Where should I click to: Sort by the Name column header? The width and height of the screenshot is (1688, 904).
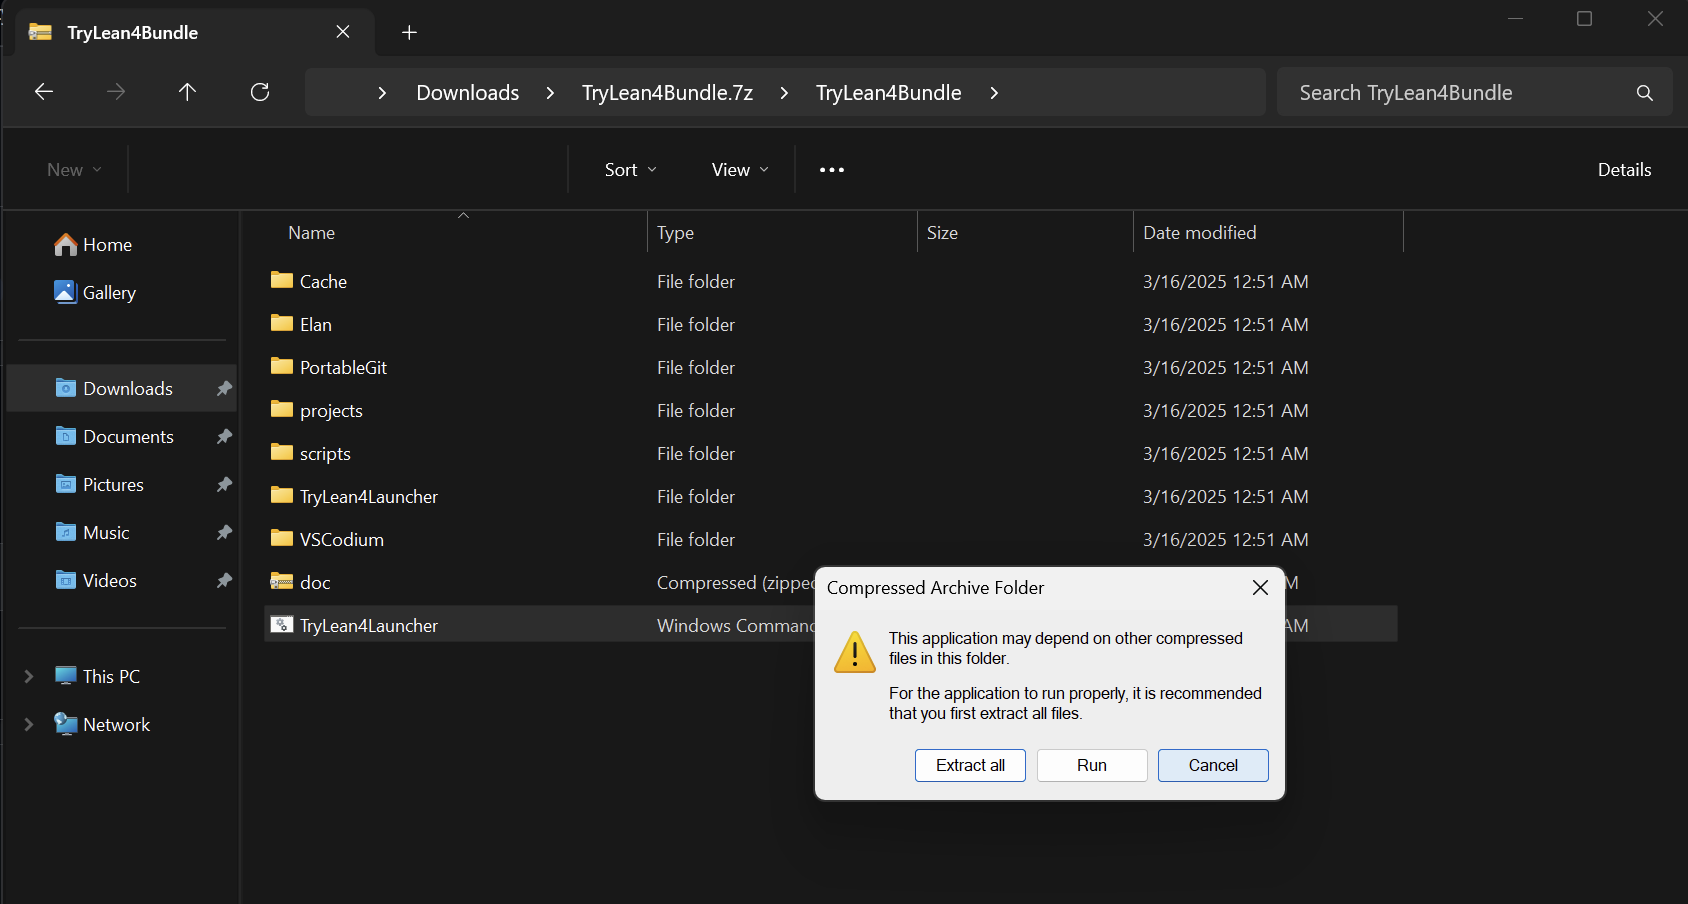(x=312, y=233)
